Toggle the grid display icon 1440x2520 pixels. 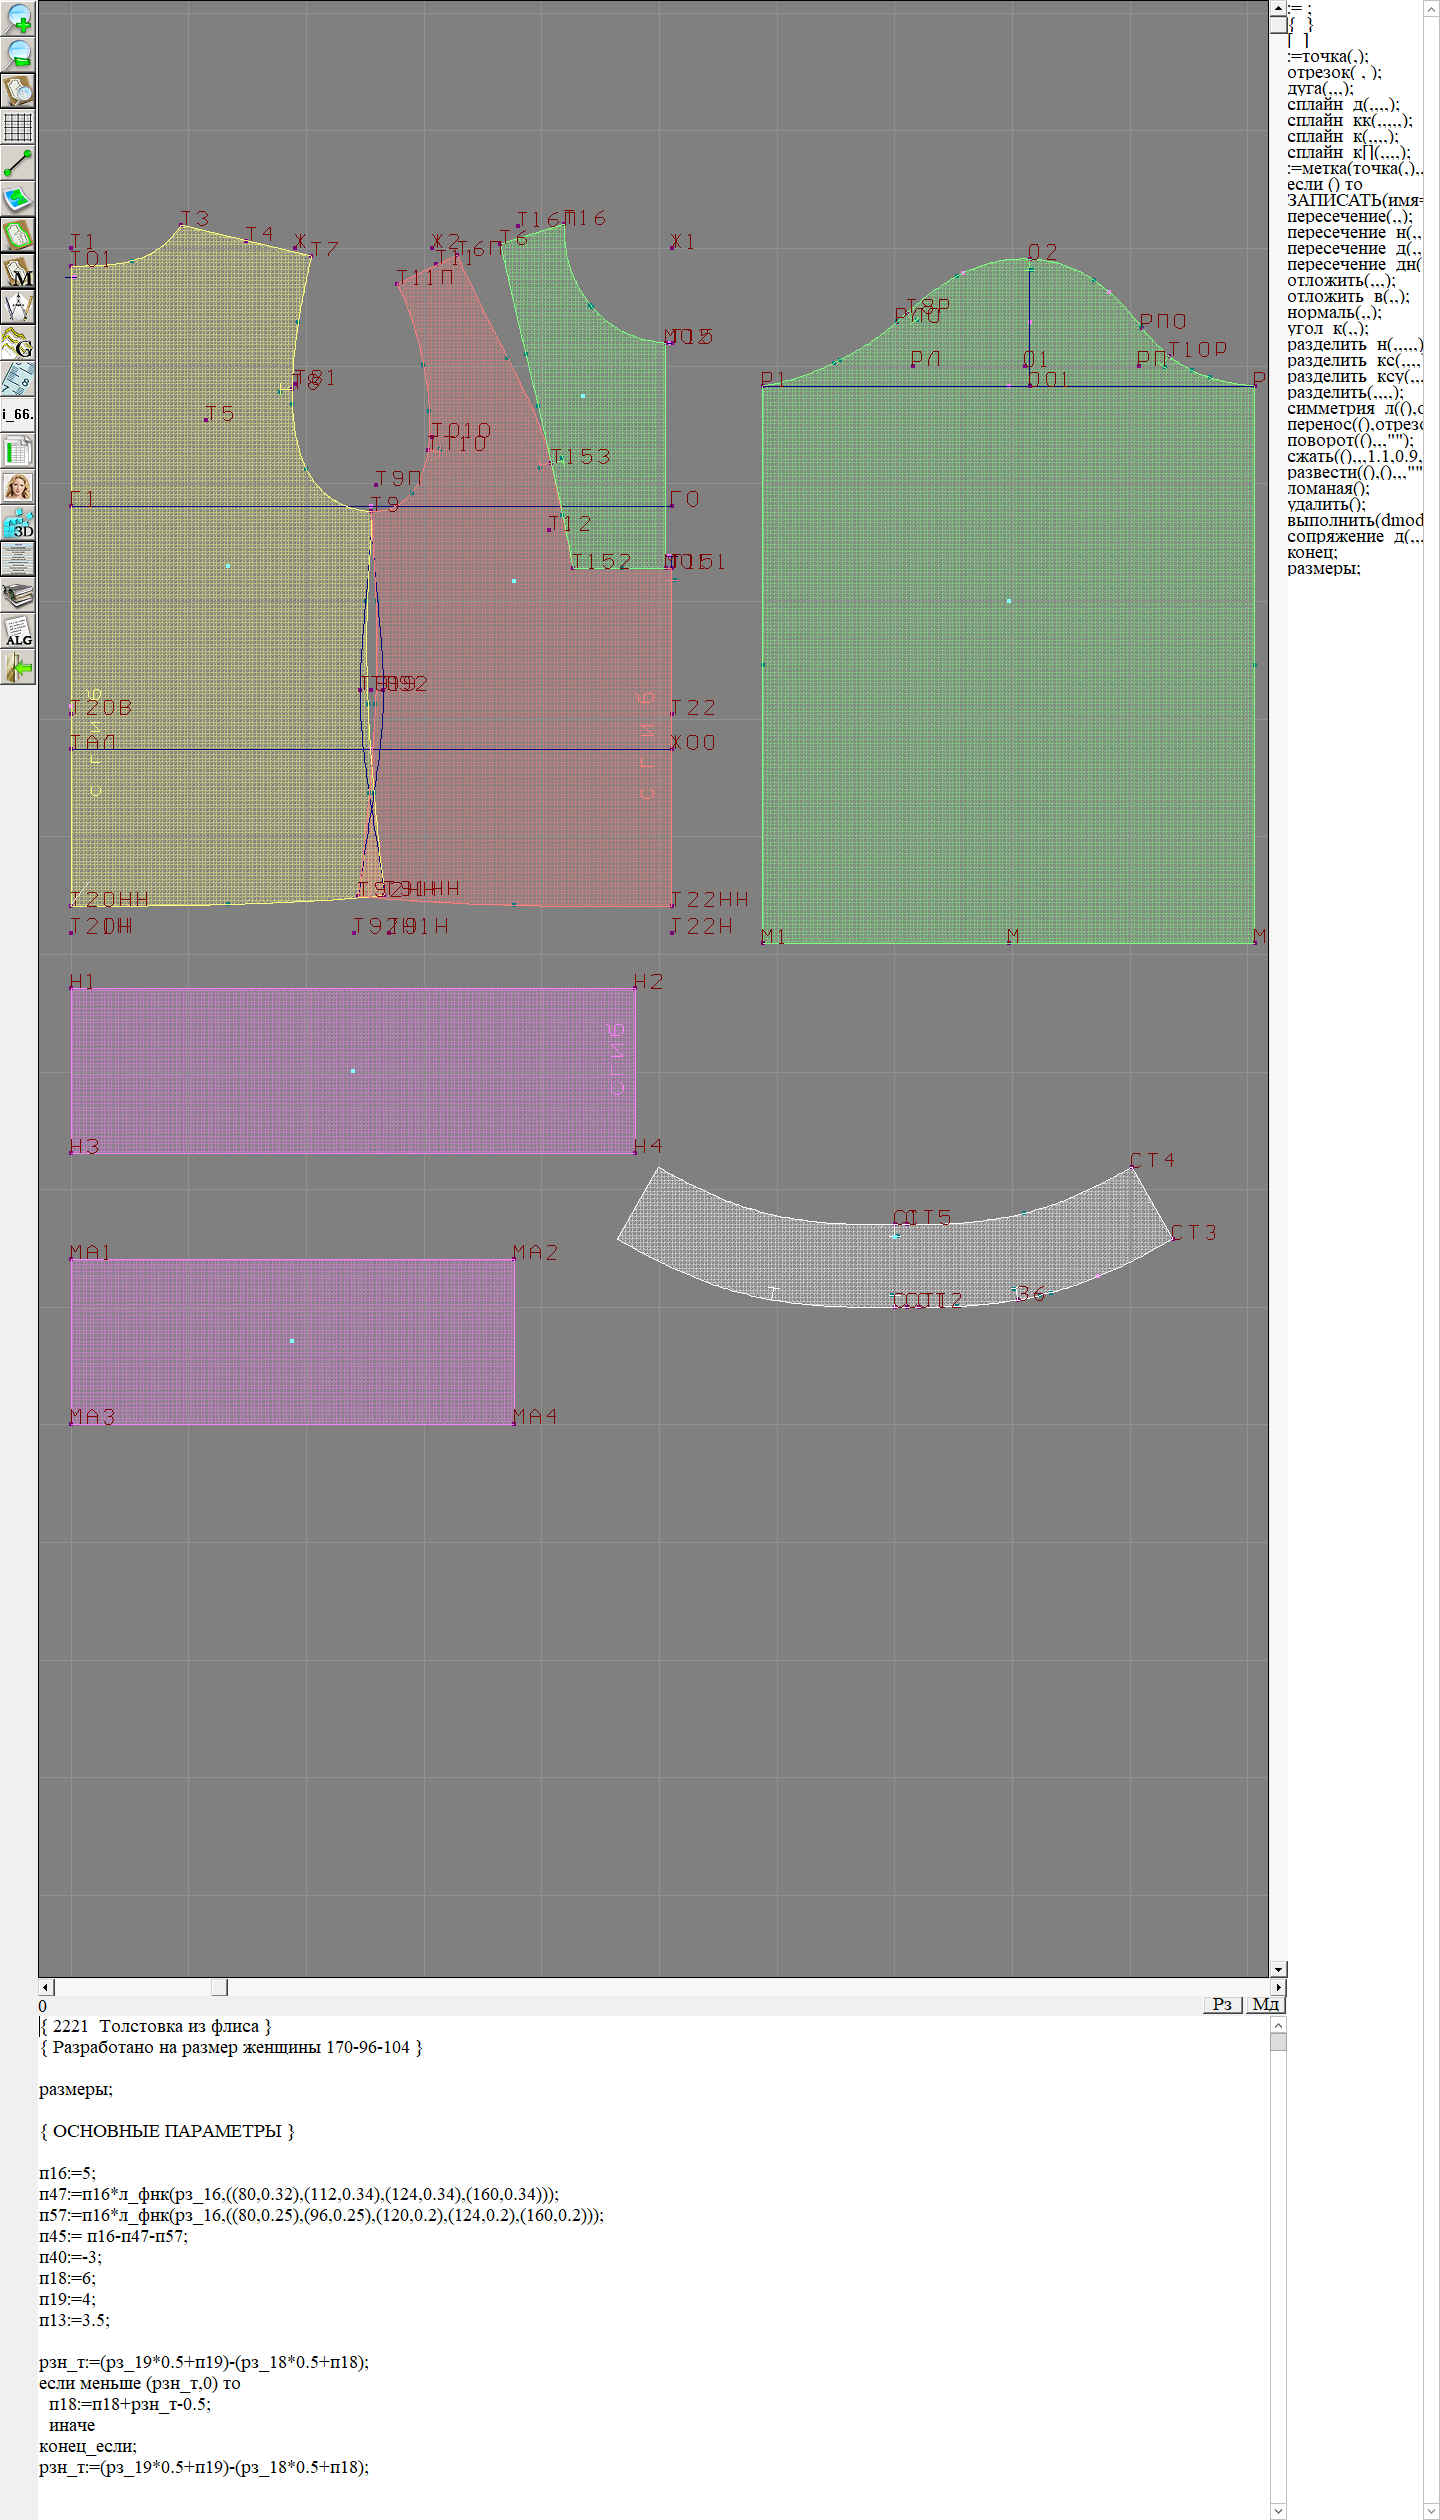18,127
